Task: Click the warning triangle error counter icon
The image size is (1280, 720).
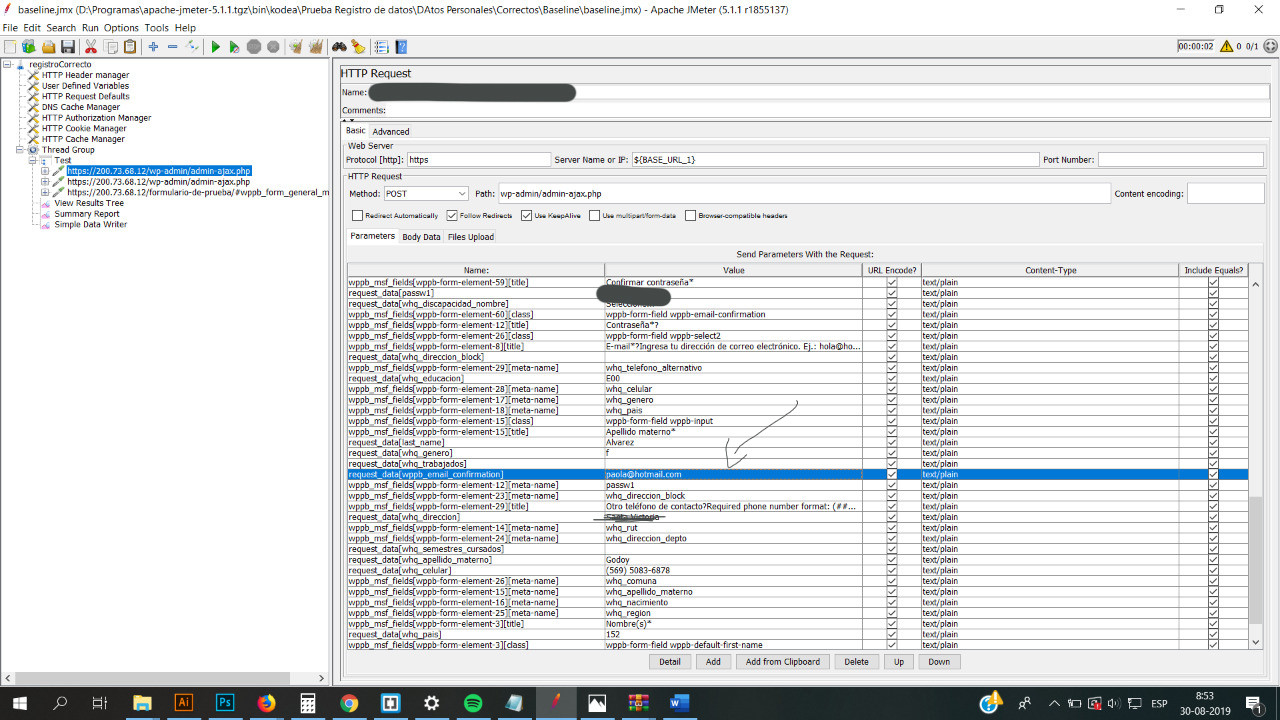Action: pos(1226,46)
